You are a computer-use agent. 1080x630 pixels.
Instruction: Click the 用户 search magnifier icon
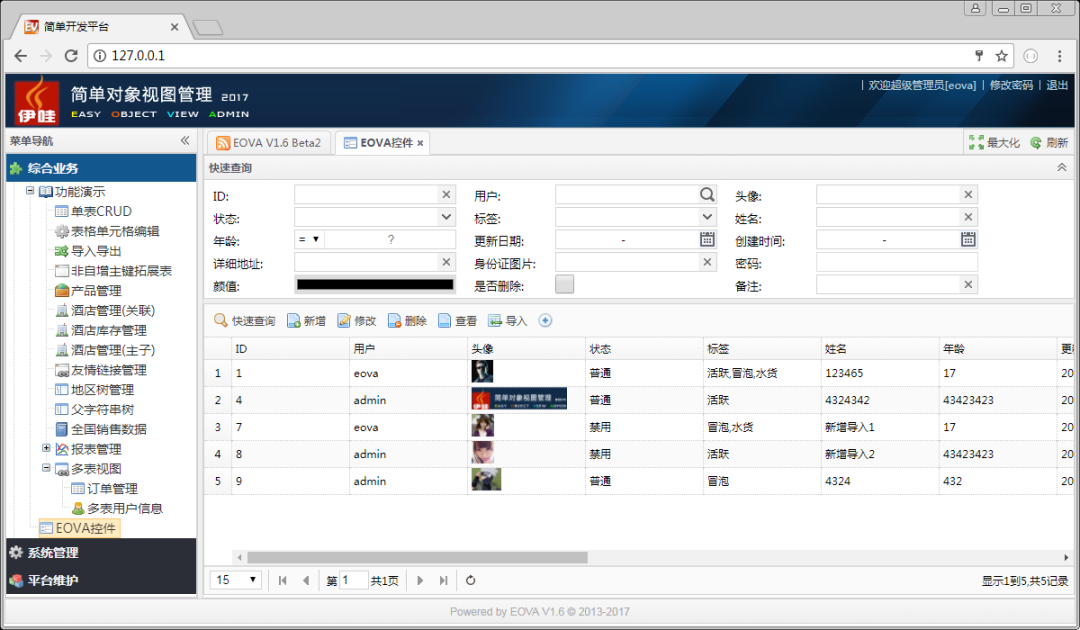tap(707, 195)
